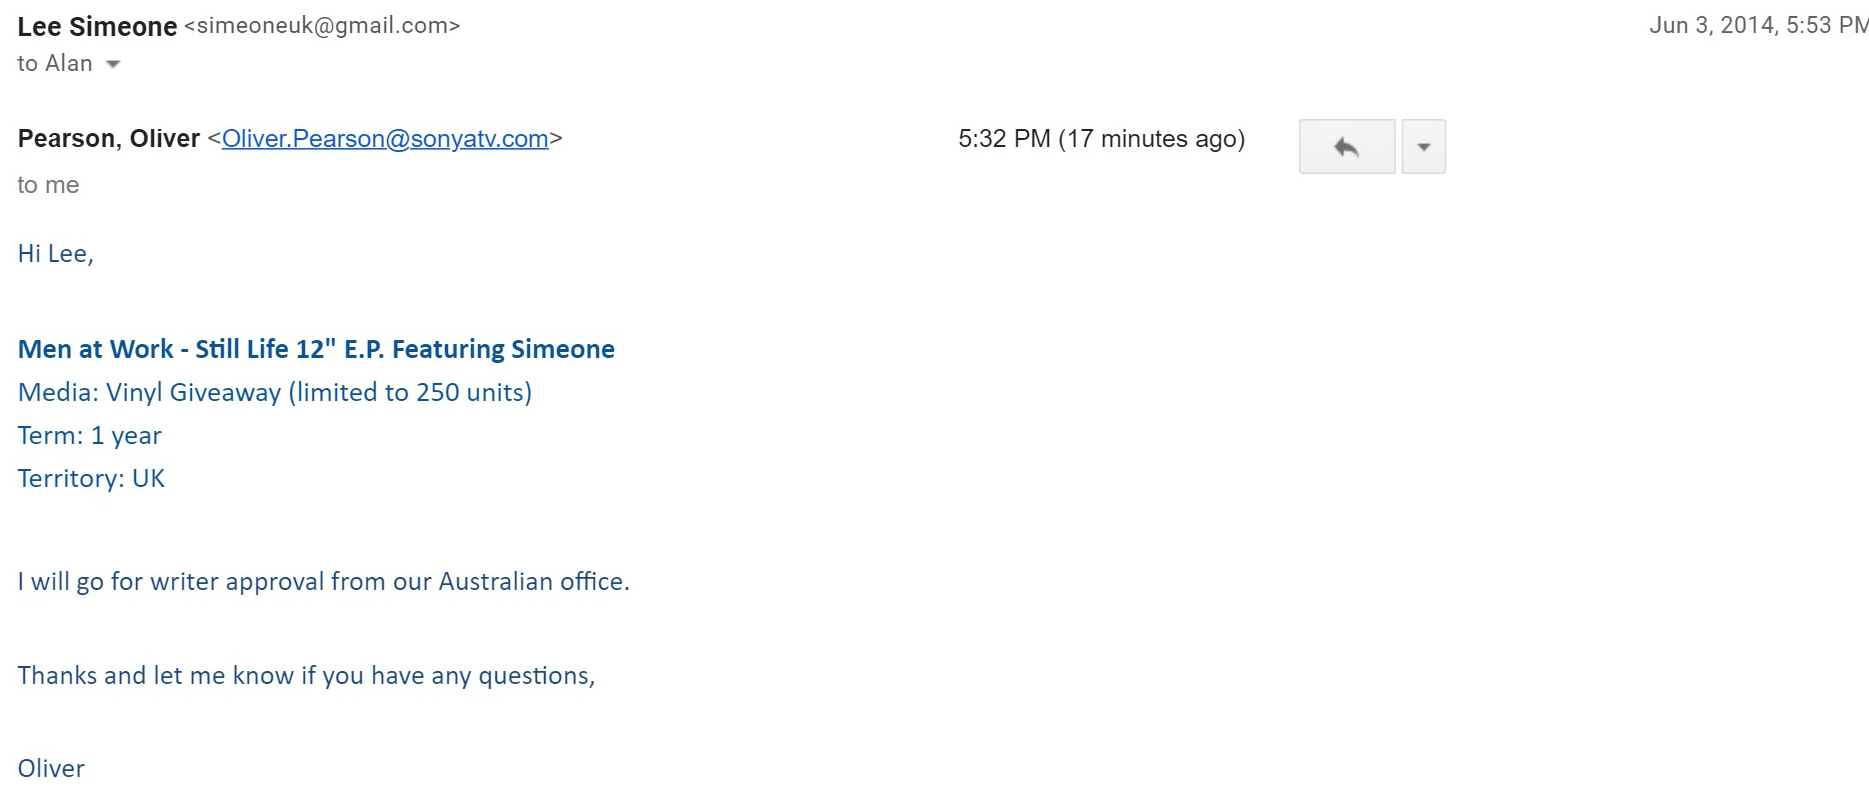Click the 'Term: 1 year' line
Screen dimensions: 1869x790
(x=90, y=436)
